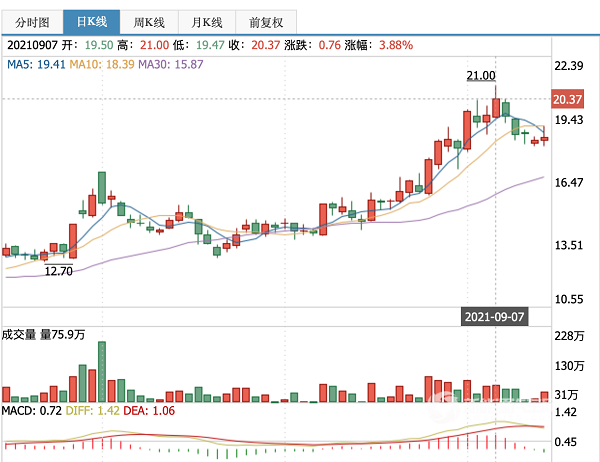This screenshot has width=600, height=462.
Task: Switch to 月K线 monthly chart tab
Action: [208, 20]
